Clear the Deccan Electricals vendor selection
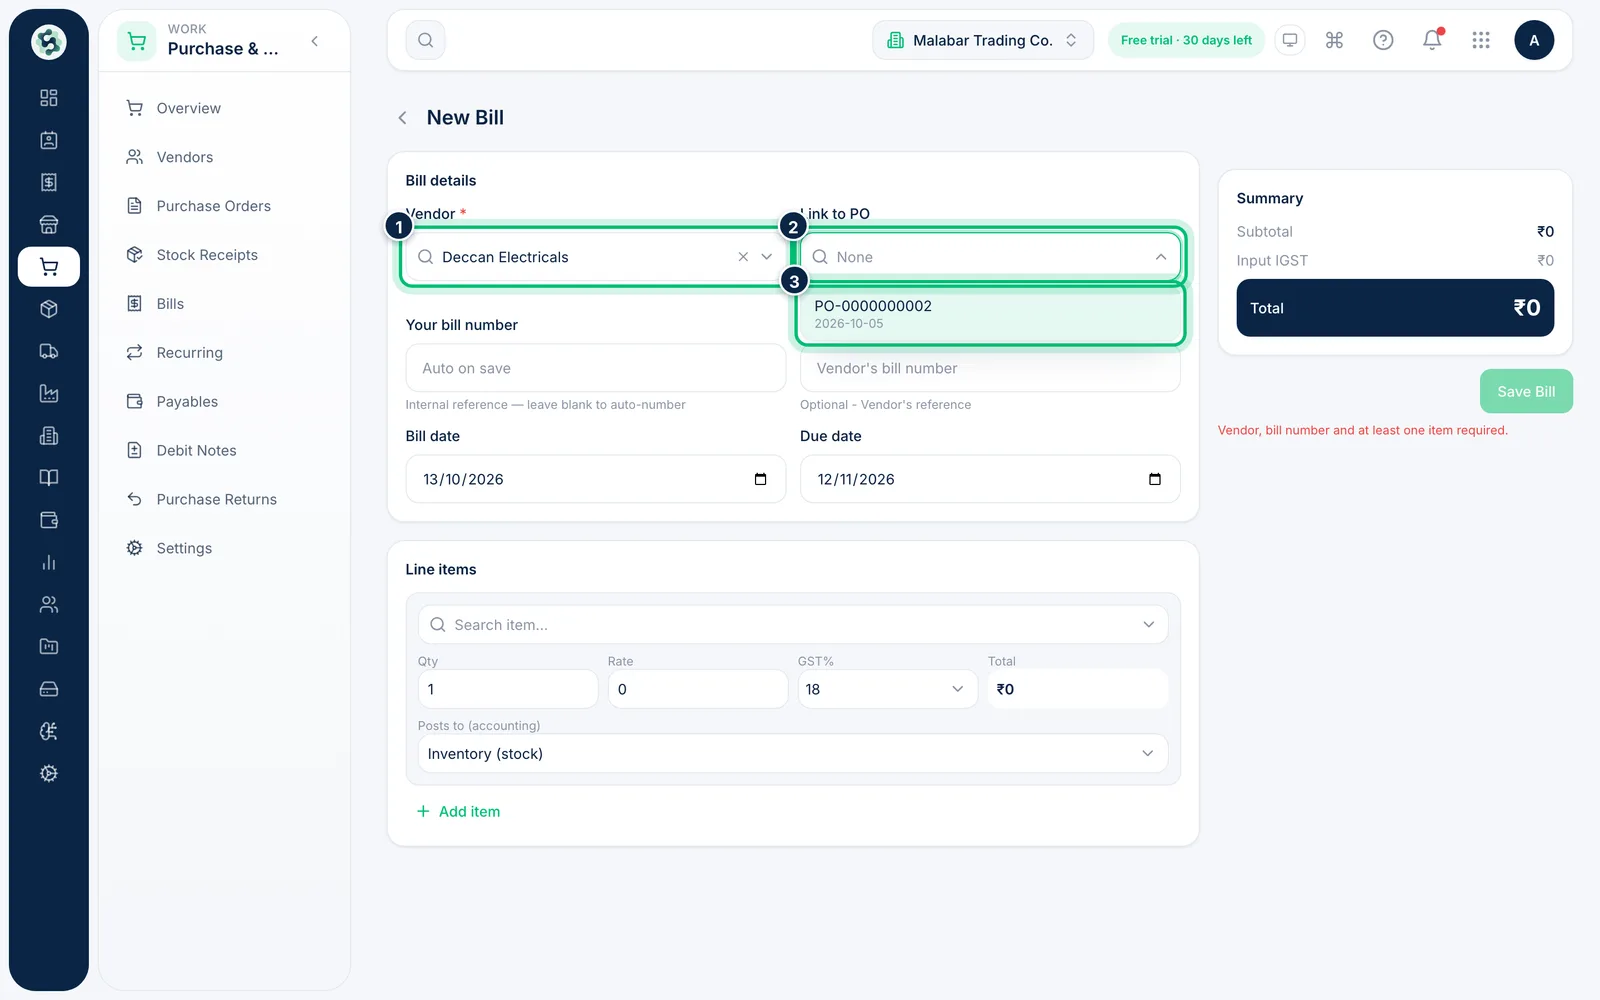The image size is (1600, 1000). pyautogui.click(x=743, y=257)
